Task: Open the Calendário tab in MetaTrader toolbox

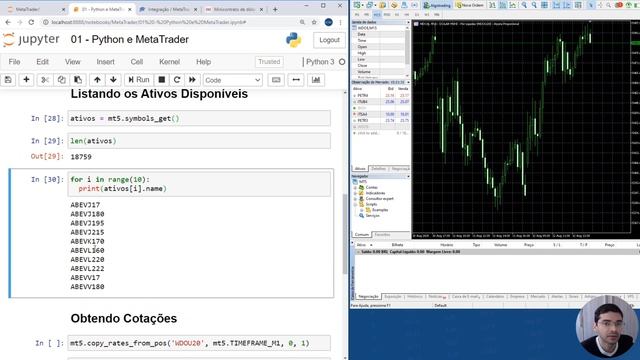Action: coord(495,297)
